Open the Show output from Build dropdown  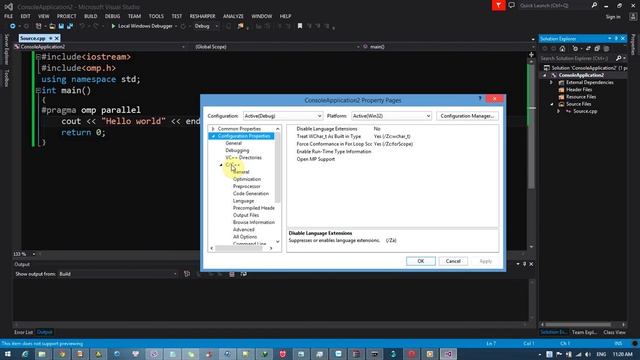118,274
